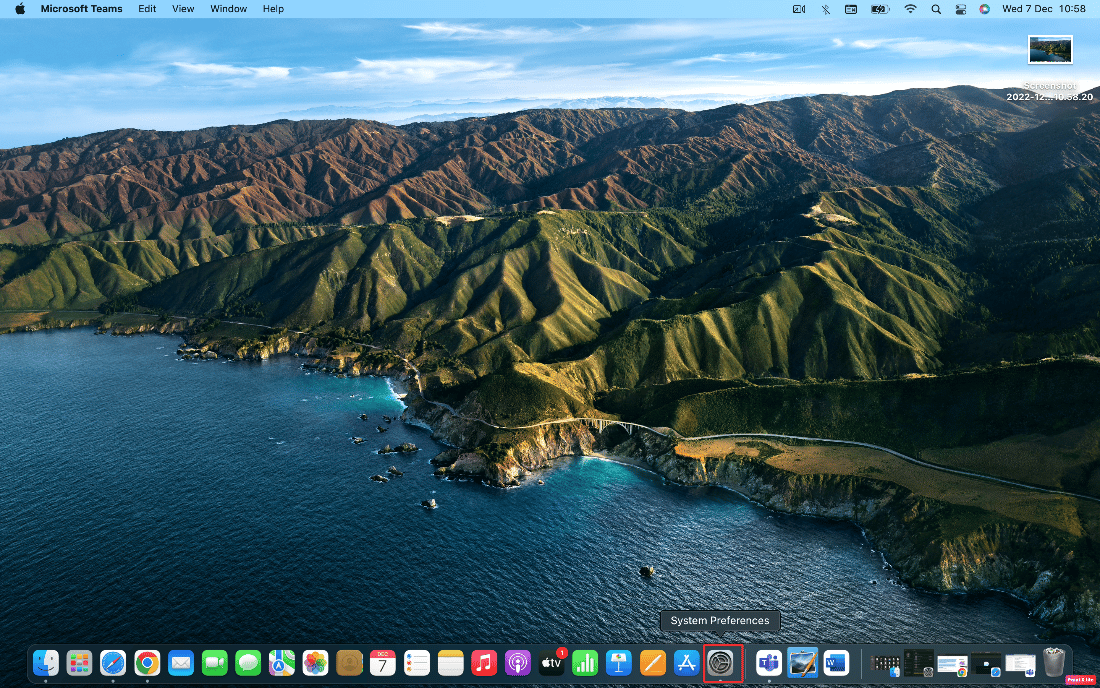Open the battery status menu
Image resolution: width=1100 pixels, height=688 pixels.
pos(879,9)
